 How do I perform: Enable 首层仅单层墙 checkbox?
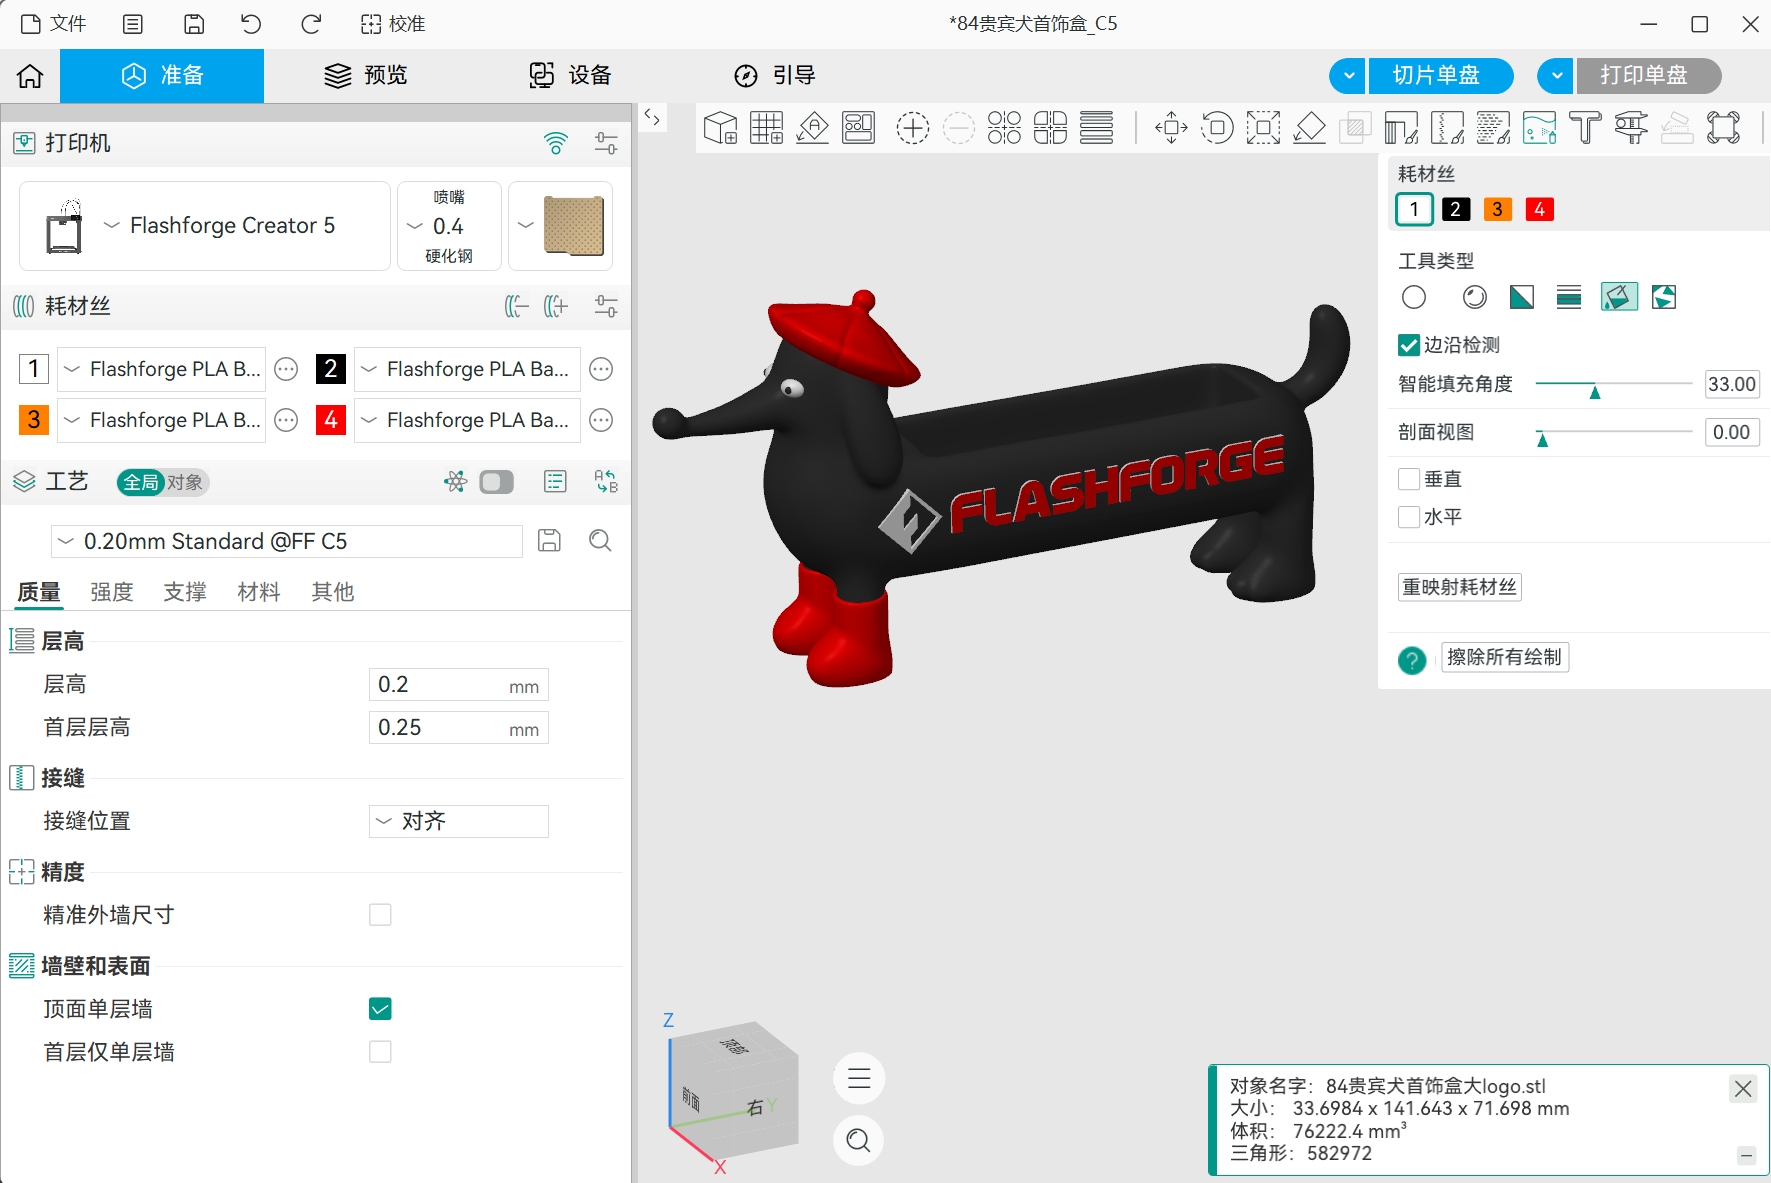(x=380, y=1052)
